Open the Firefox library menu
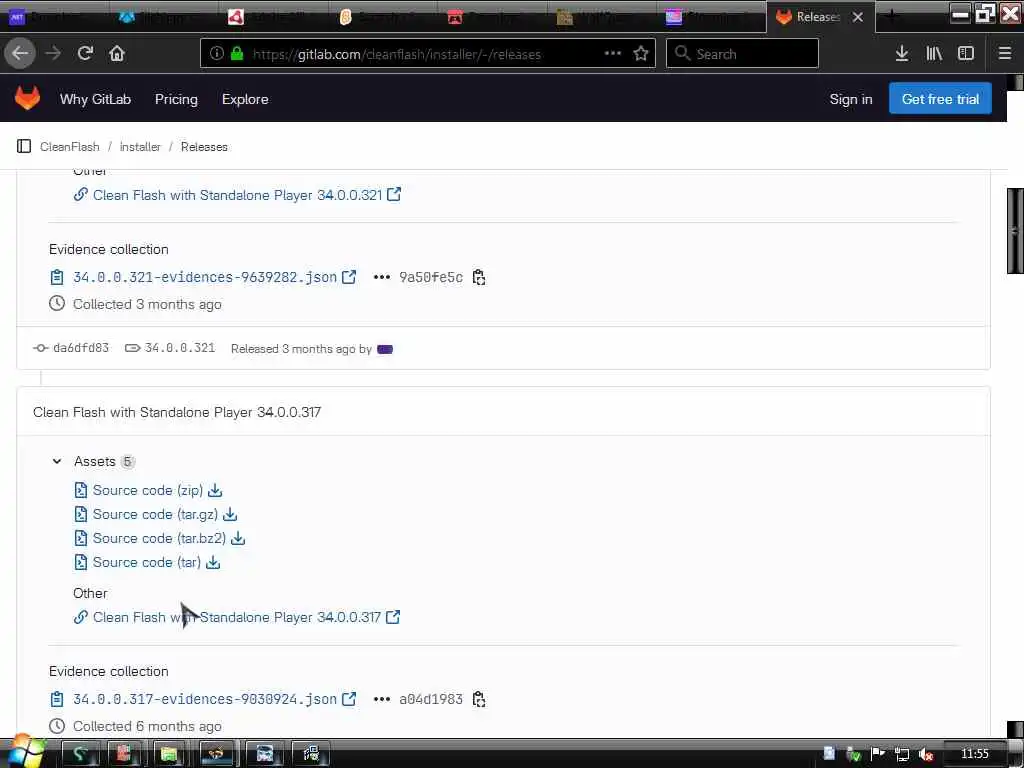The image size is (1024, 768). pyautogui.click(x=934, y=54)
